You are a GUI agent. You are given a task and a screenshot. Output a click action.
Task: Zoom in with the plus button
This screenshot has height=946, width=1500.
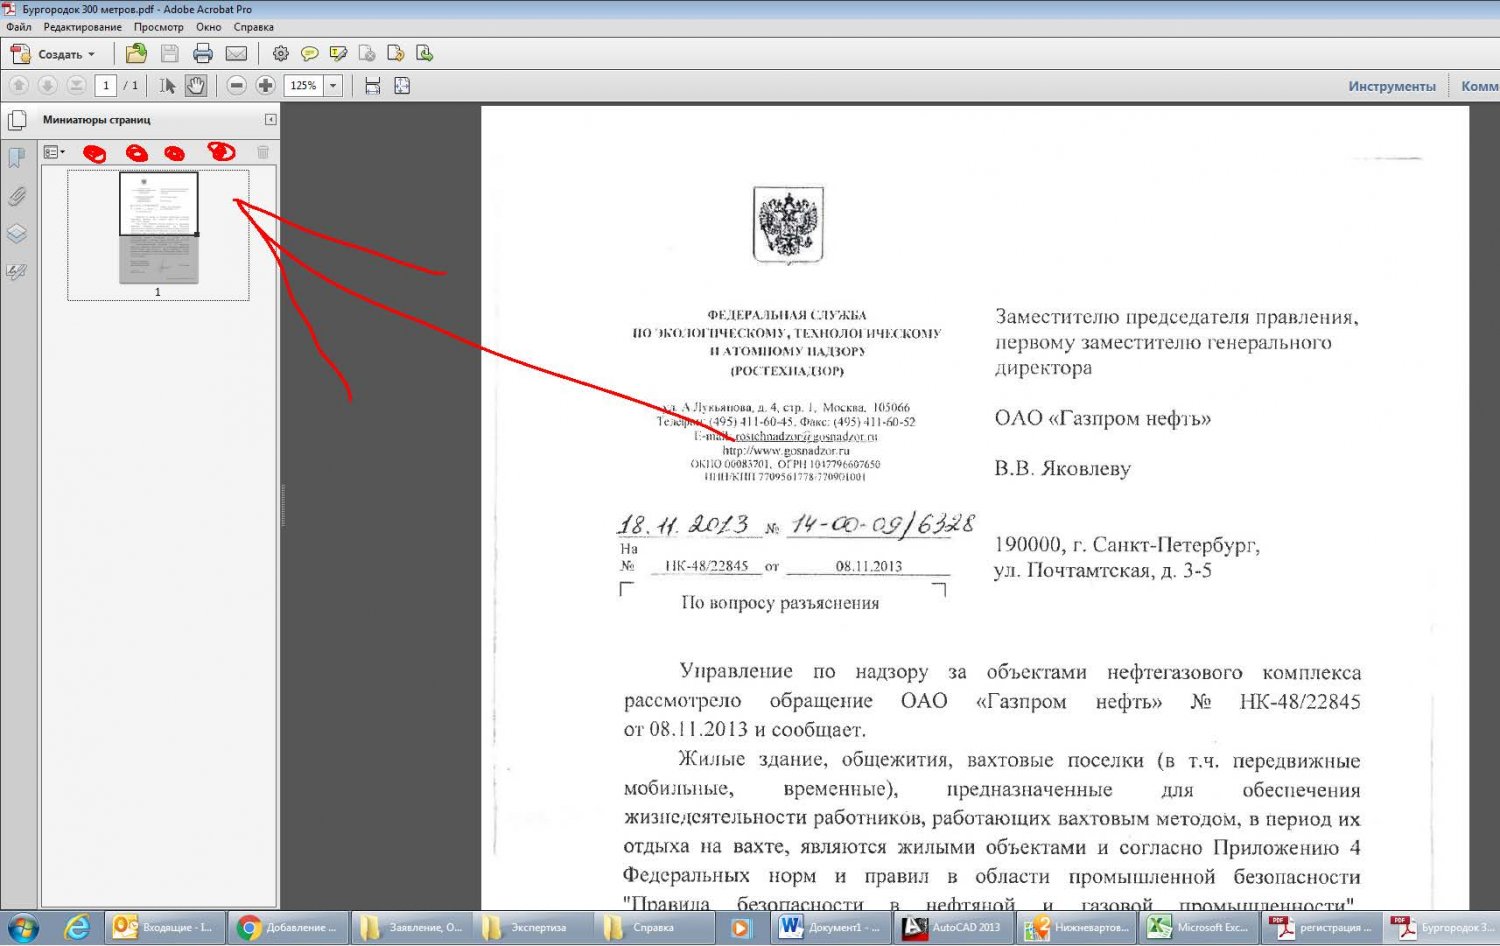click(x=265, y=86)
